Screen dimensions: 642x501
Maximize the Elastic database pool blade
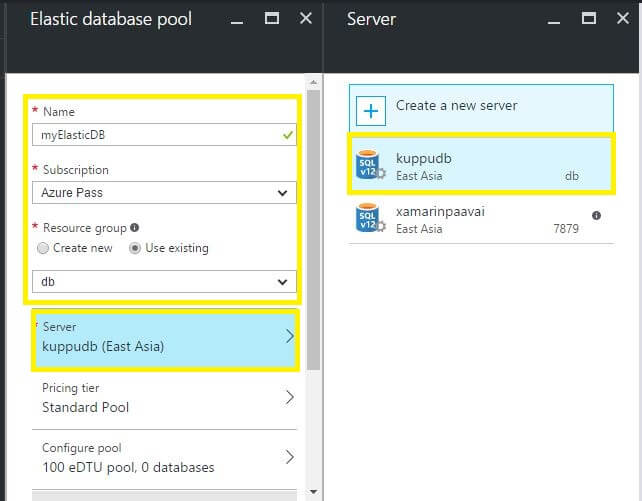pos(271,18)
